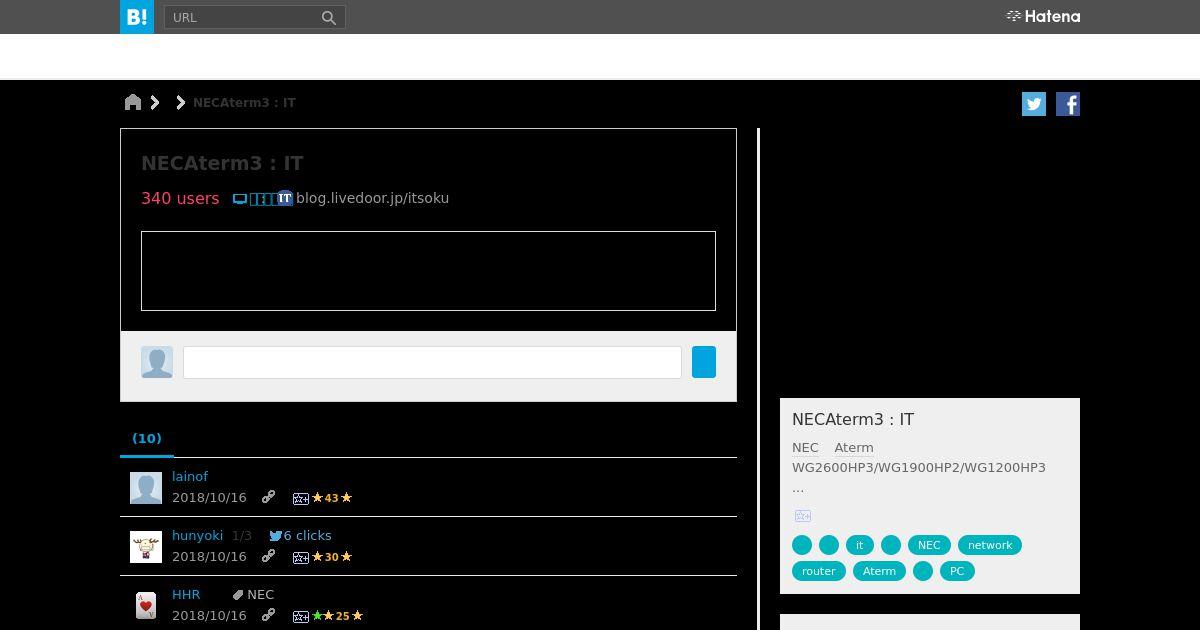Select the 'it' tag pill
1200x630 pixels.
point(859,545)
